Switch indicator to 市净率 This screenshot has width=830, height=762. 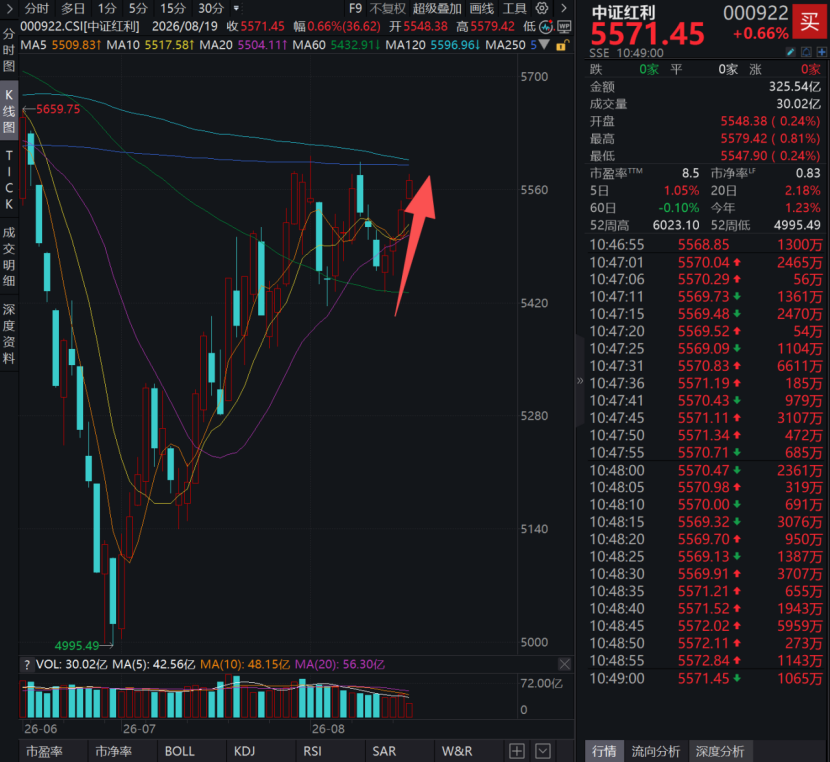[114, 751]
